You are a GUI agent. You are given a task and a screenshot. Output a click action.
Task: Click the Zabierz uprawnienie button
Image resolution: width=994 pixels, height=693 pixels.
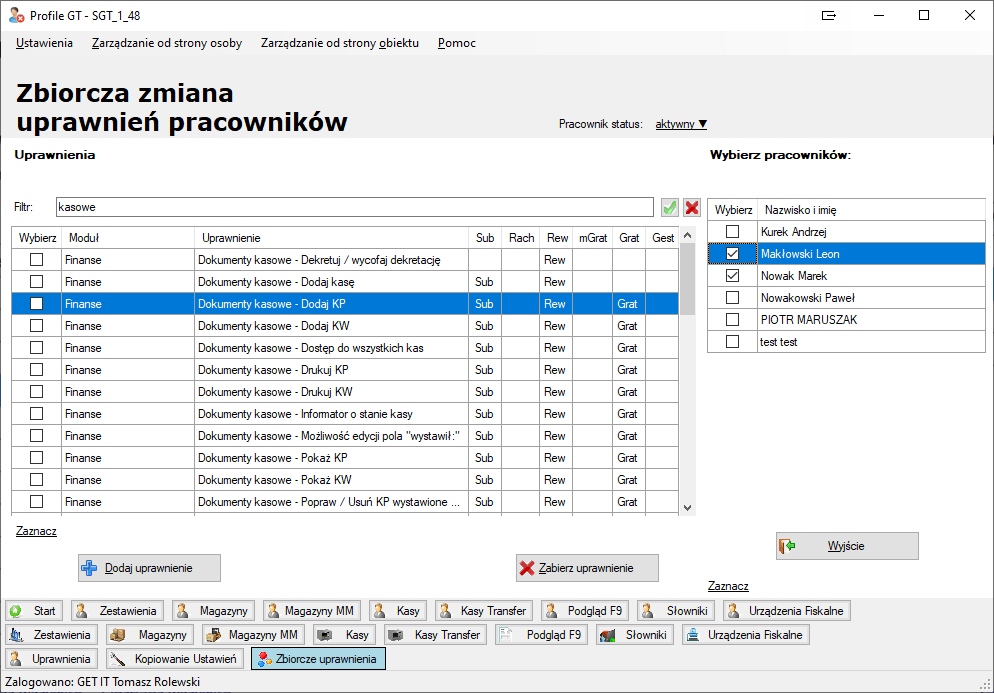click(x=587, y=568)
